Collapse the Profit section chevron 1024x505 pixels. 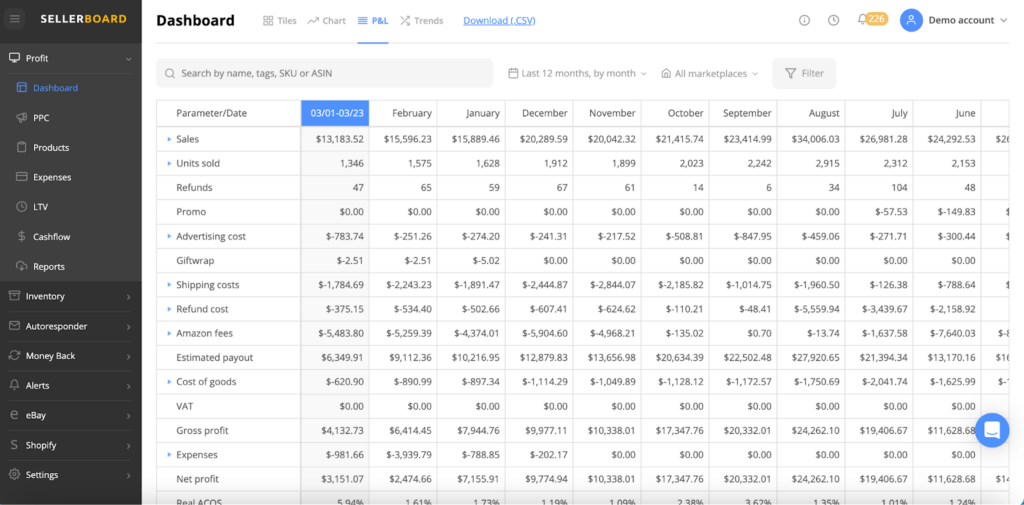pyautogui.click(x=128, y=59)
